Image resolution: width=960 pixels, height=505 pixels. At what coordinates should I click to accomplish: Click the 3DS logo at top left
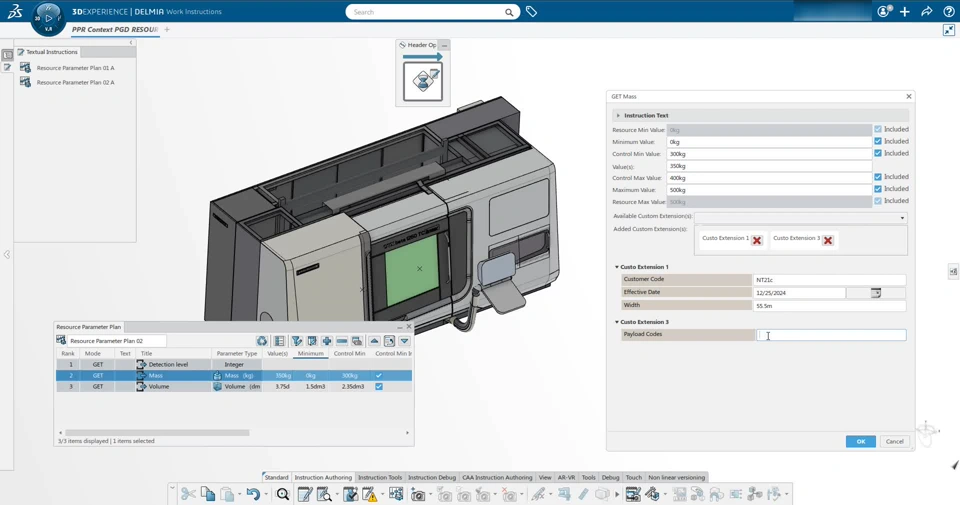pyautogui.click(x=15, y=11)
